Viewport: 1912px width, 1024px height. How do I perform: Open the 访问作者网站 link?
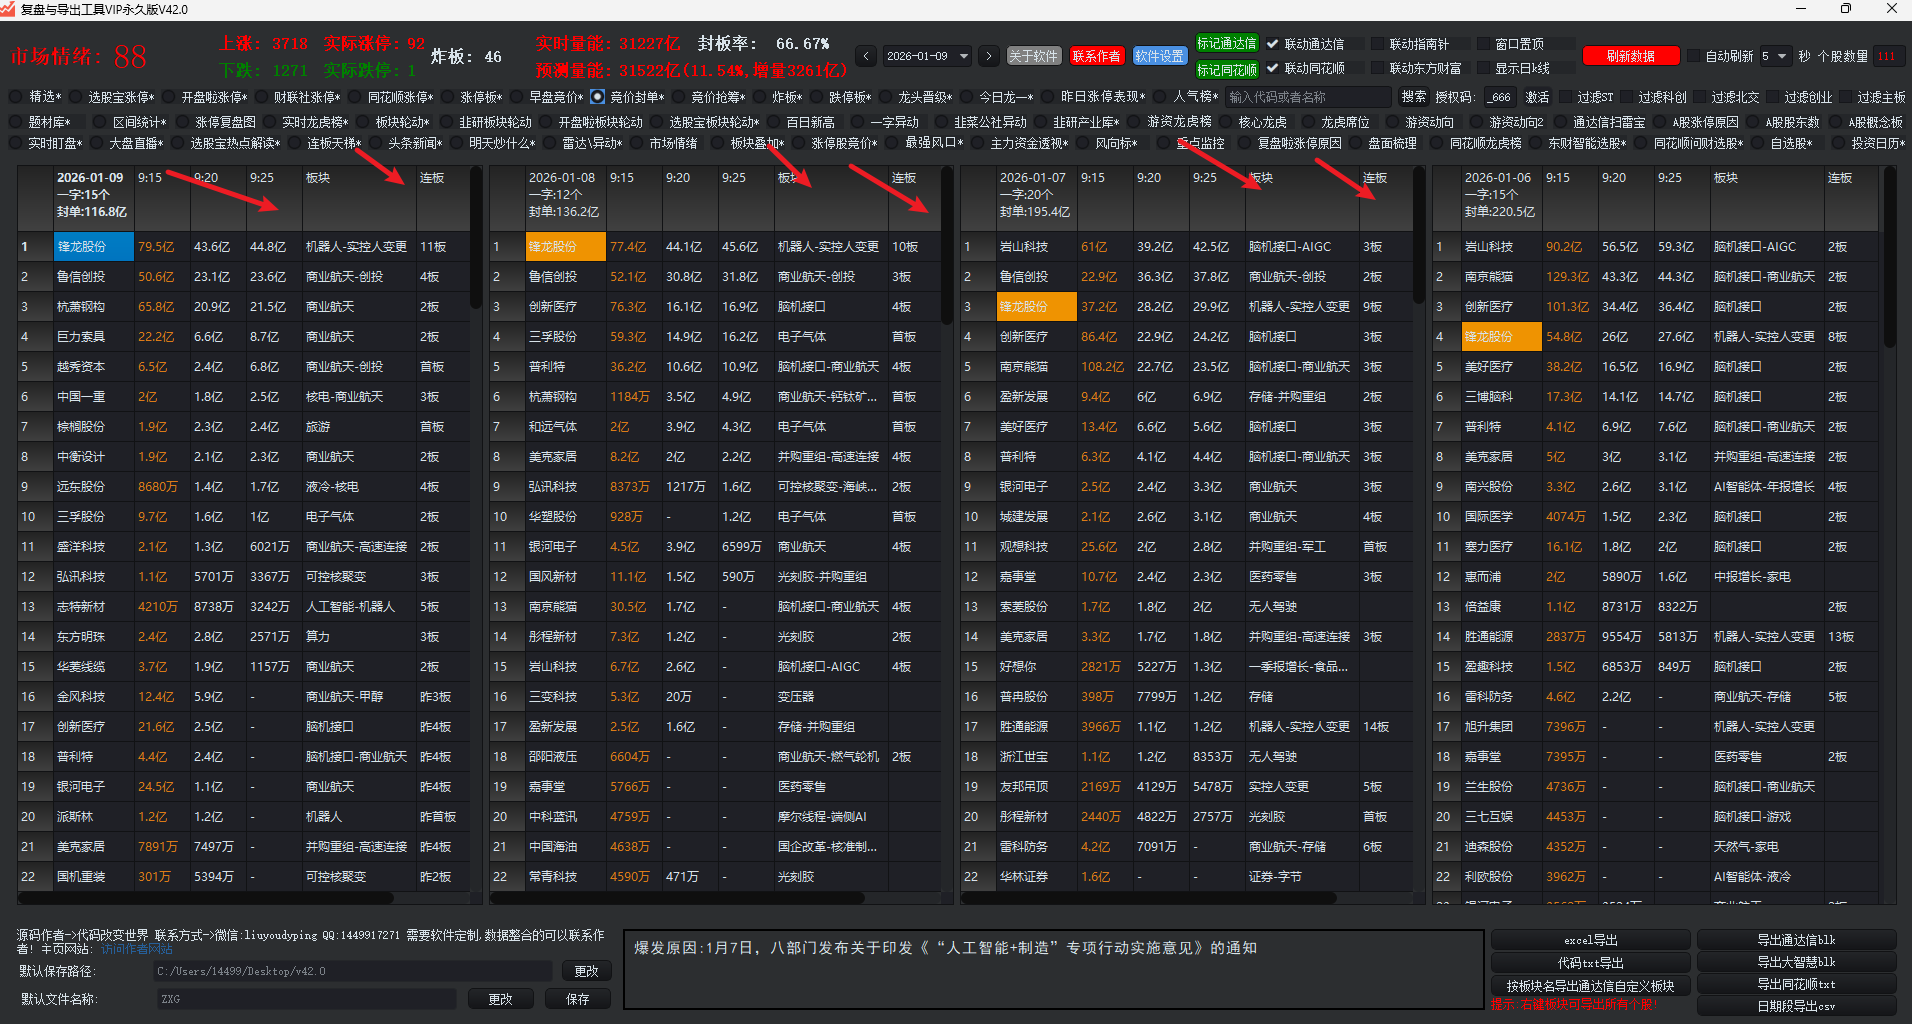click(137, 948)
